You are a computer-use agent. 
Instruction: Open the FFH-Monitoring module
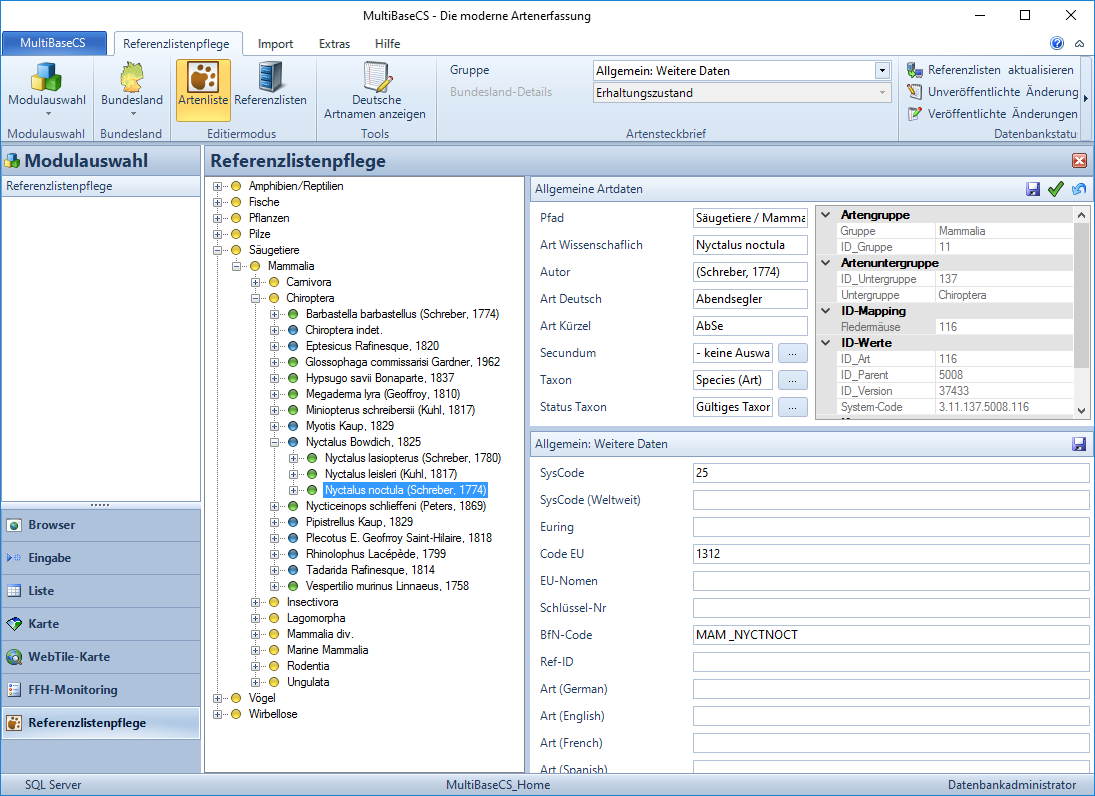click(101, 690)
